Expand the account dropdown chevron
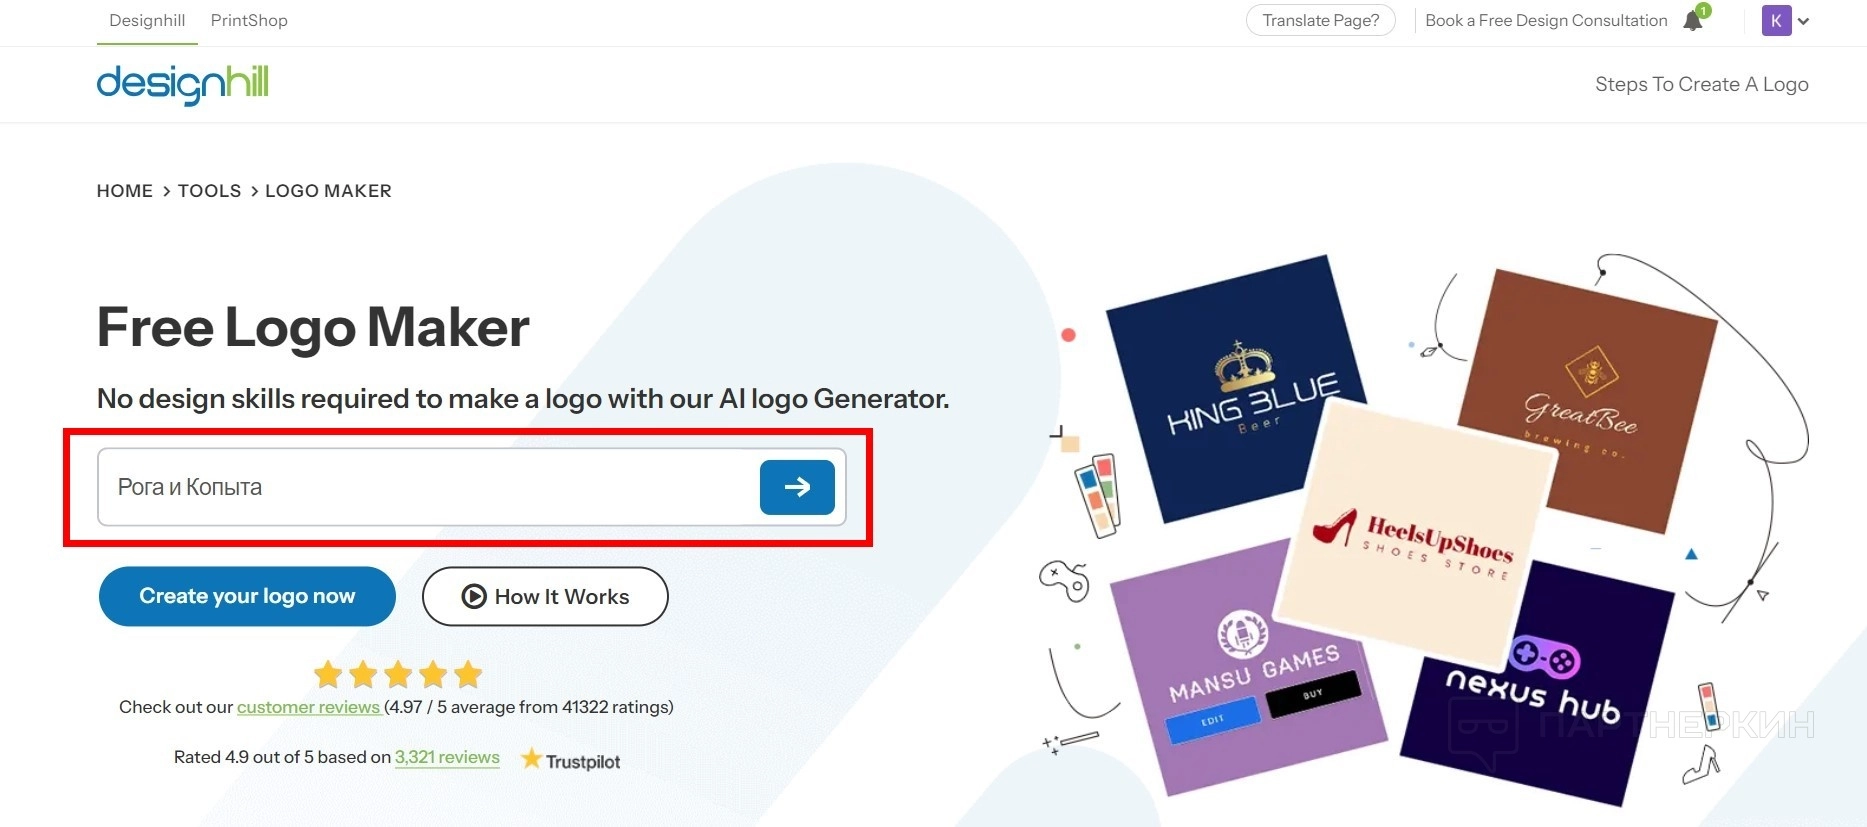This screenshot has height=827, width=1867. point(1804,21)
